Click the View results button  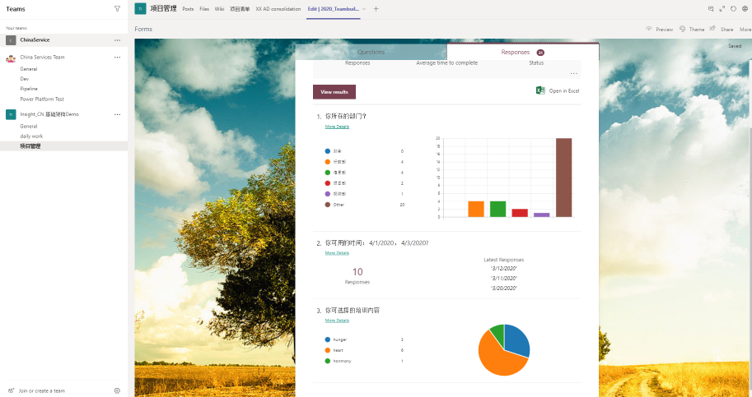point(334,92)
